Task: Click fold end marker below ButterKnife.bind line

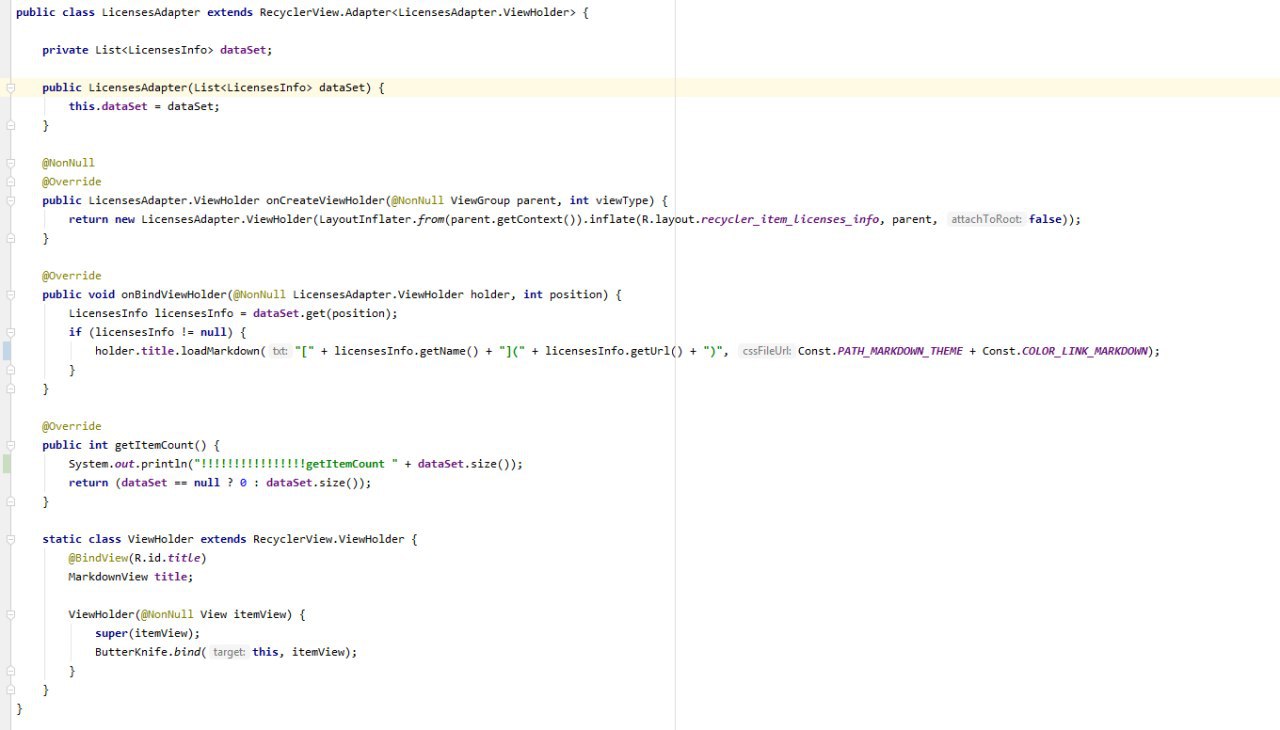Action: [10, 671]
